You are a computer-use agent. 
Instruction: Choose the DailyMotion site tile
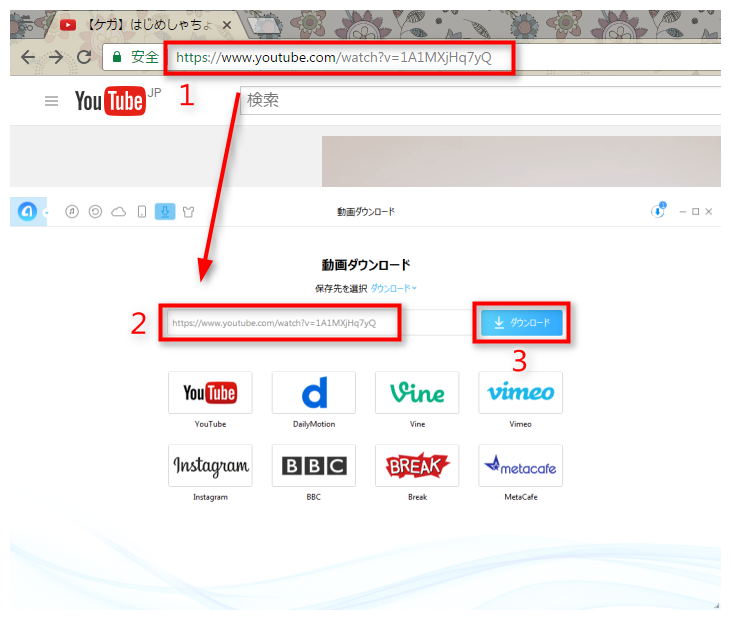(314, 393)
